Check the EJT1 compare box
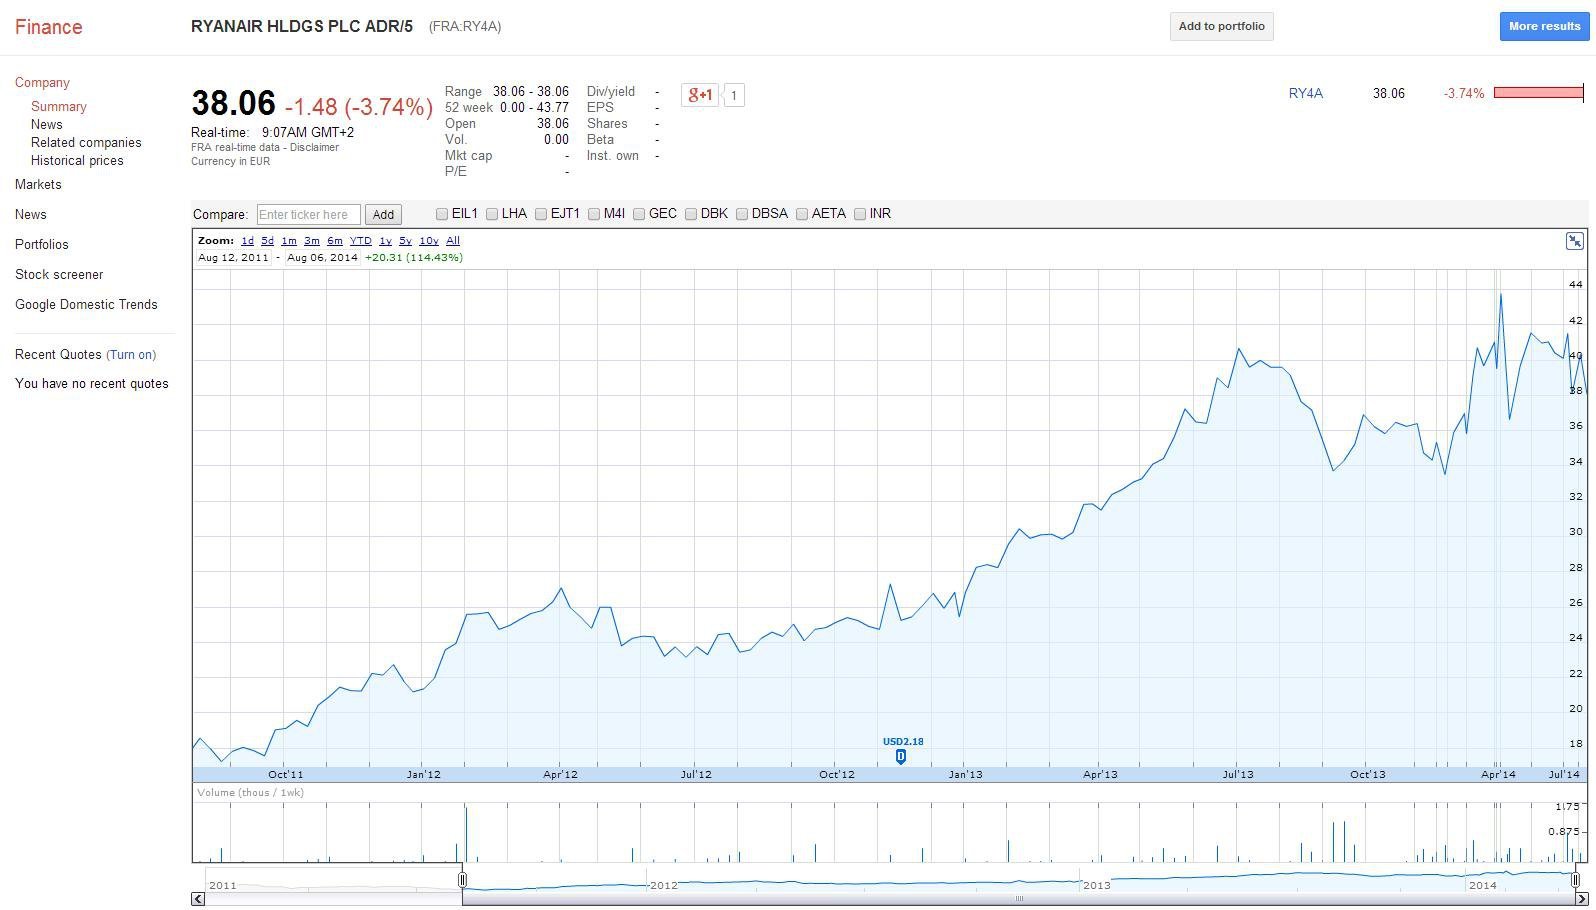Viewport: 1596px width, 910px height. (541, 214)
